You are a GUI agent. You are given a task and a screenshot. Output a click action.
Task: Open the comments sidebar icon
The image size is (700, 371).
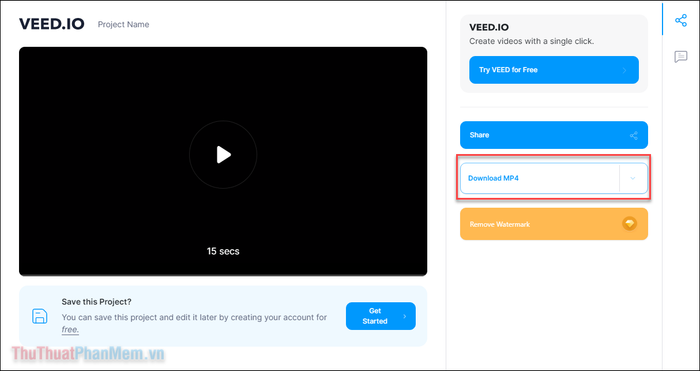(x=681, y=57)
